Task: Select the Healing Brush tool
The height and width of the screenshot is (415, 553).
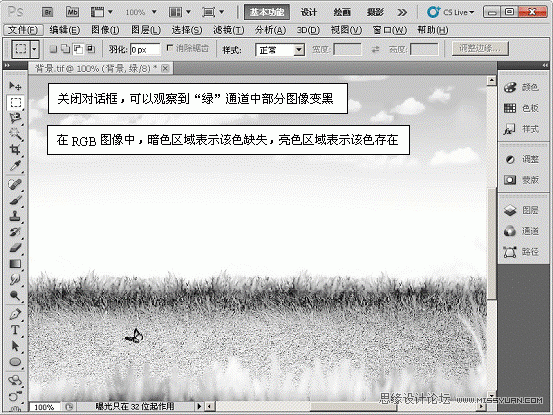Action: click(15, 184)
